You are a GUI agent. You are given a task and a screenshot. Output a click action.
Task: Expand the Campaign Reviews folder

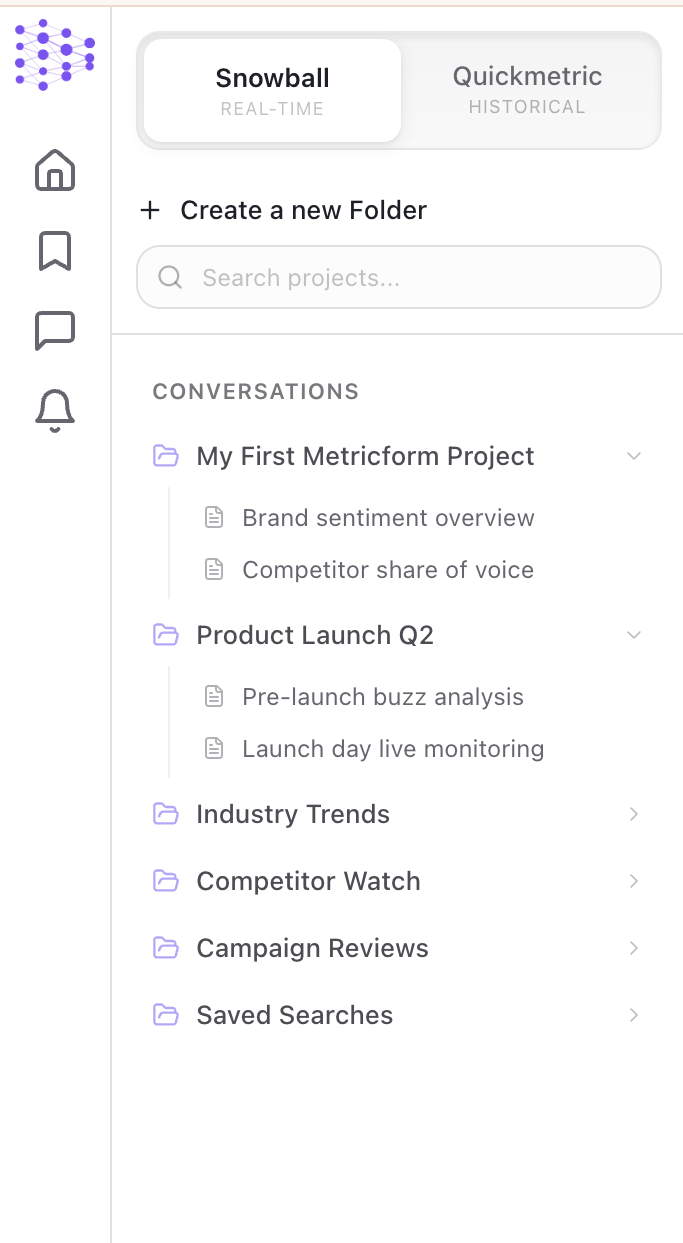click(x=634, y=948)
